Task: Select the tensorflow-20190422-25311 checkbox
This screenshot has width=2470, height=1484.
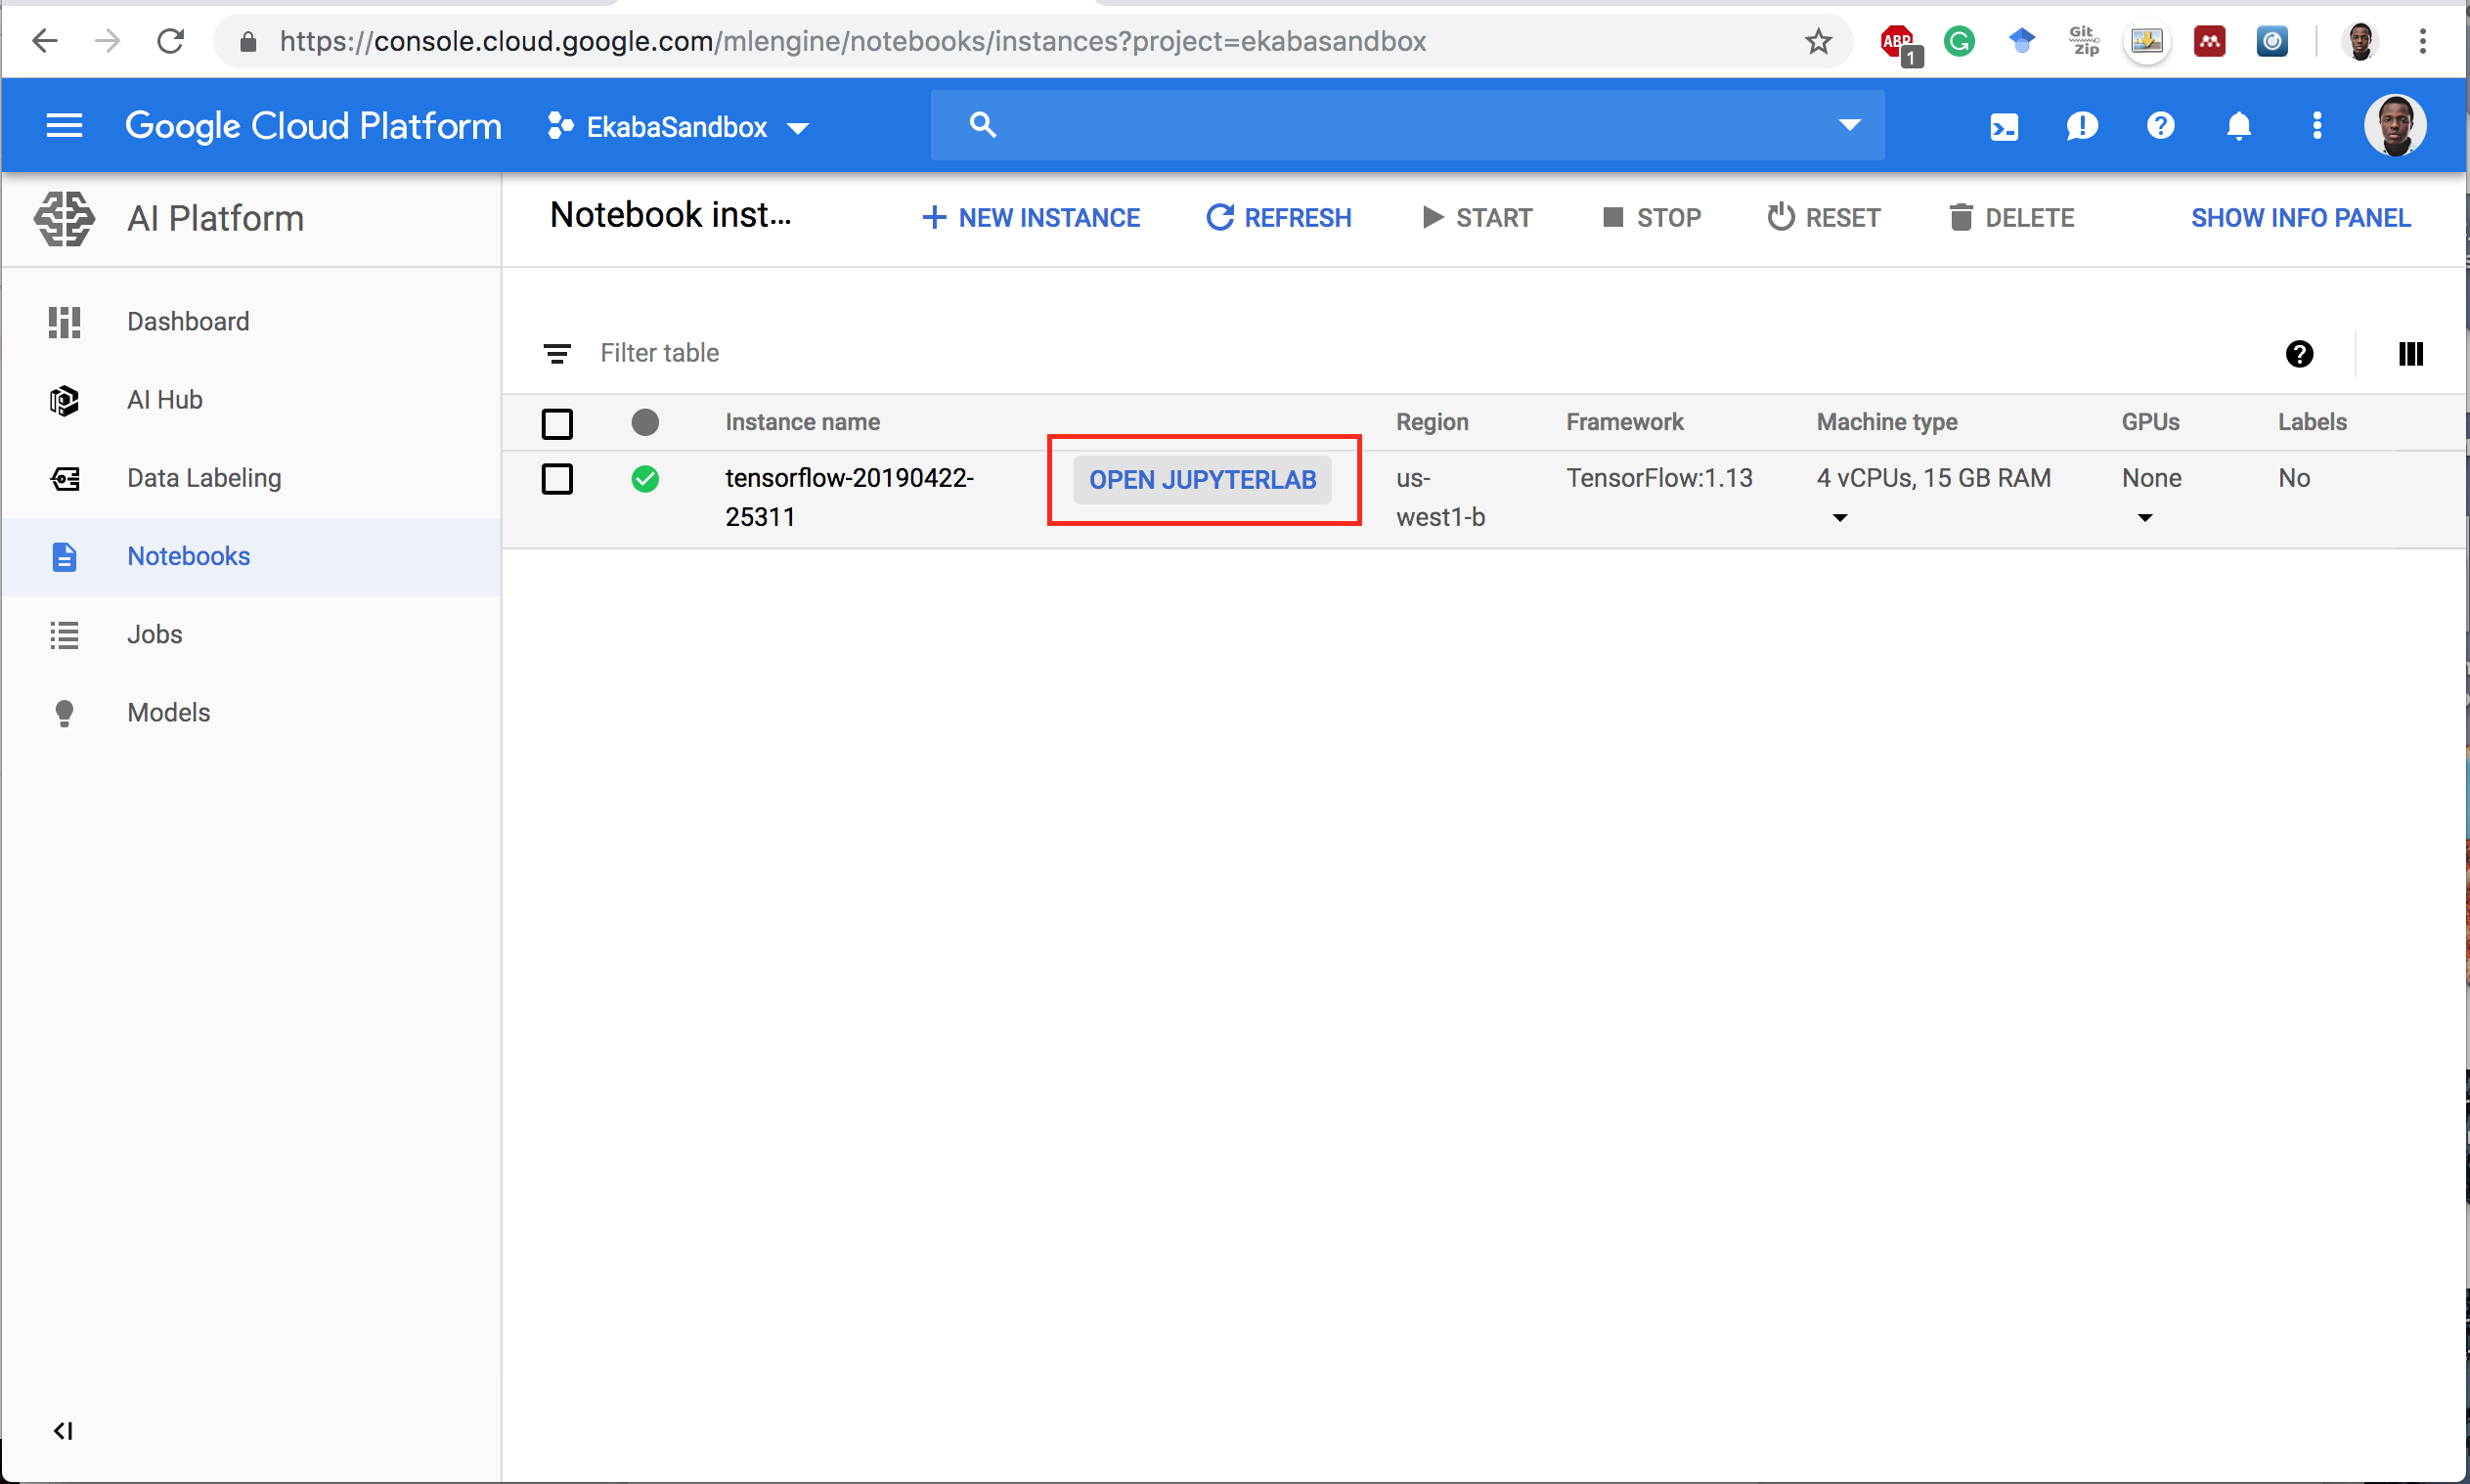Action: [x=557, y=478]
